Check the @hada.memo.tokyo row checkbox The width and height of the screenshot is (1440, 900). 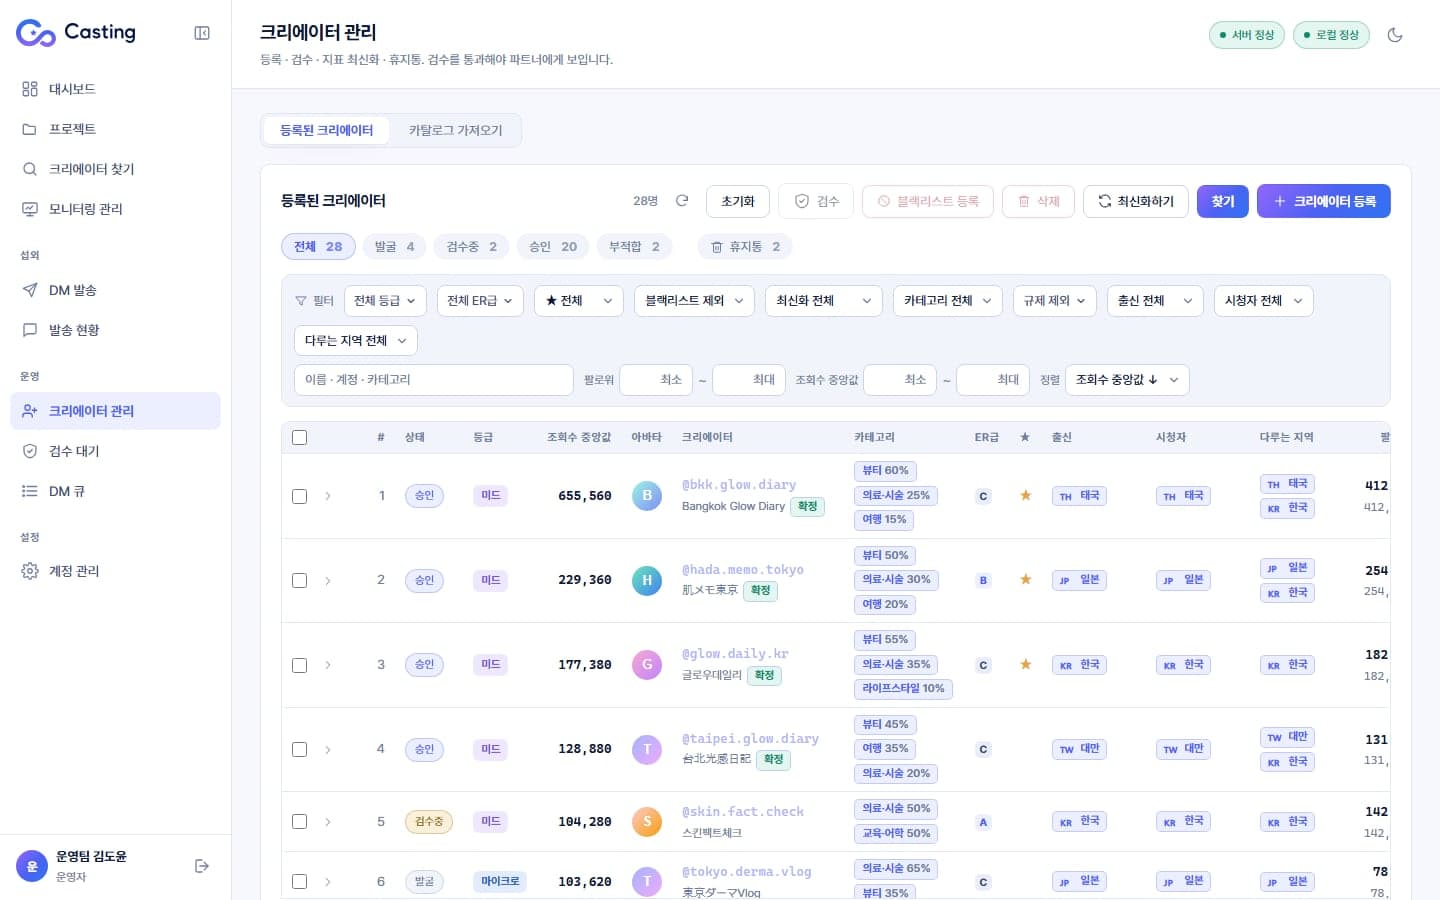[299, 580]
